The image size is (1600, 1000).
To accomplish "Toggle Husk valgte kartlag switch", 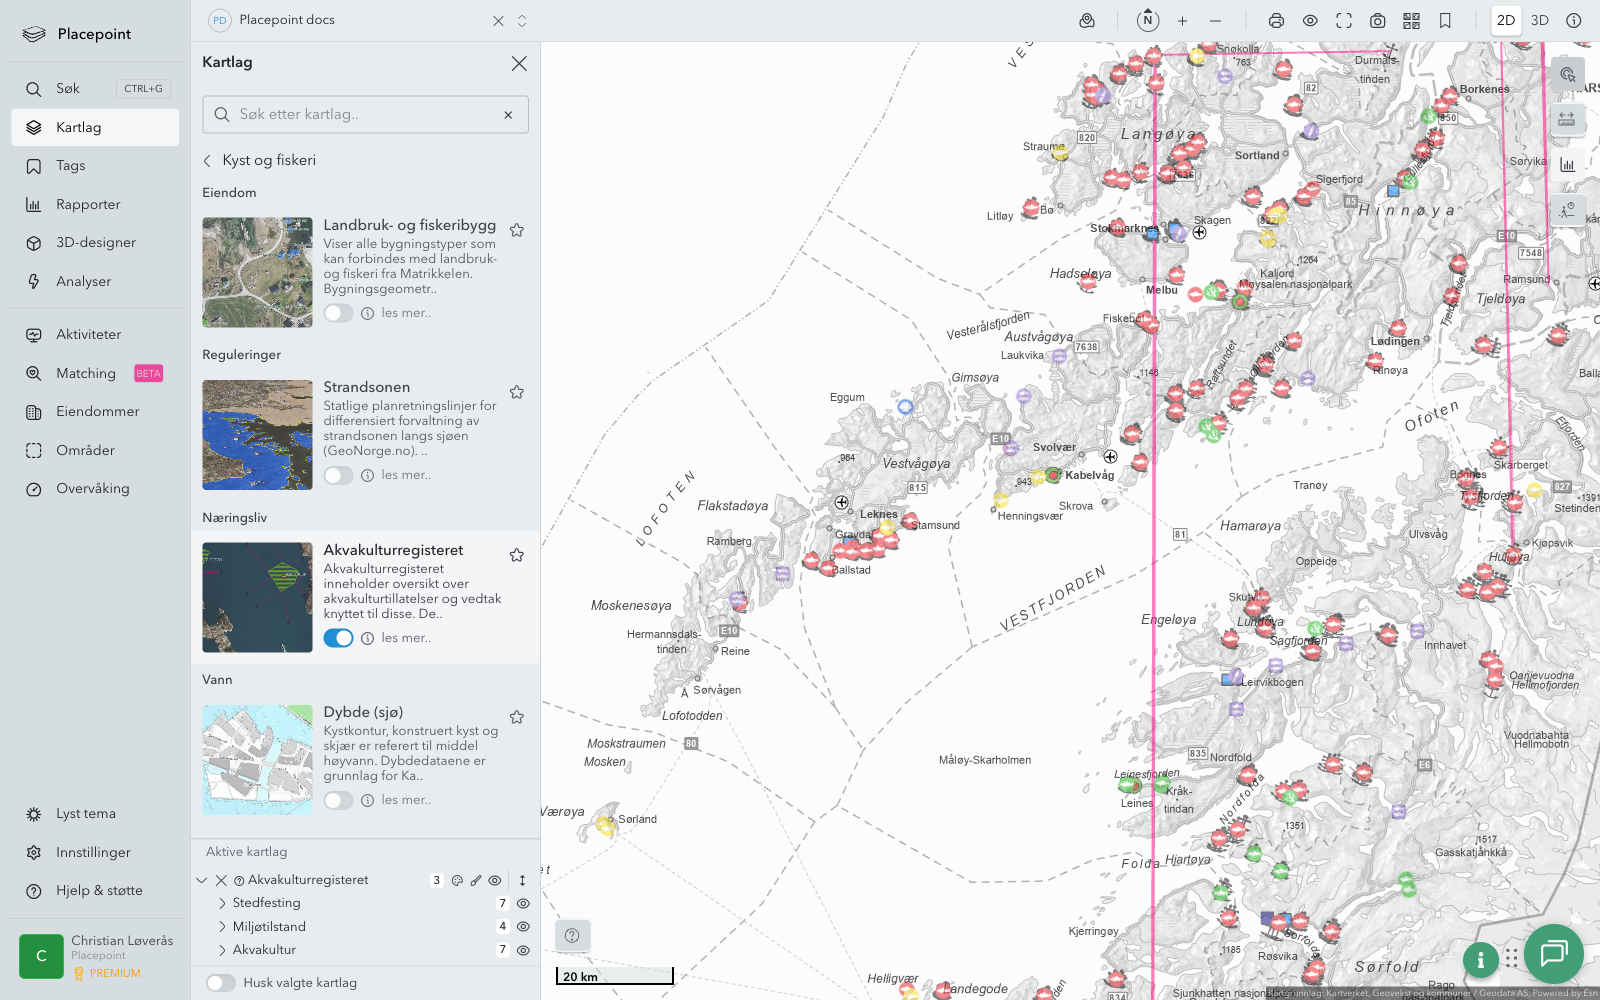I will 221,983.
